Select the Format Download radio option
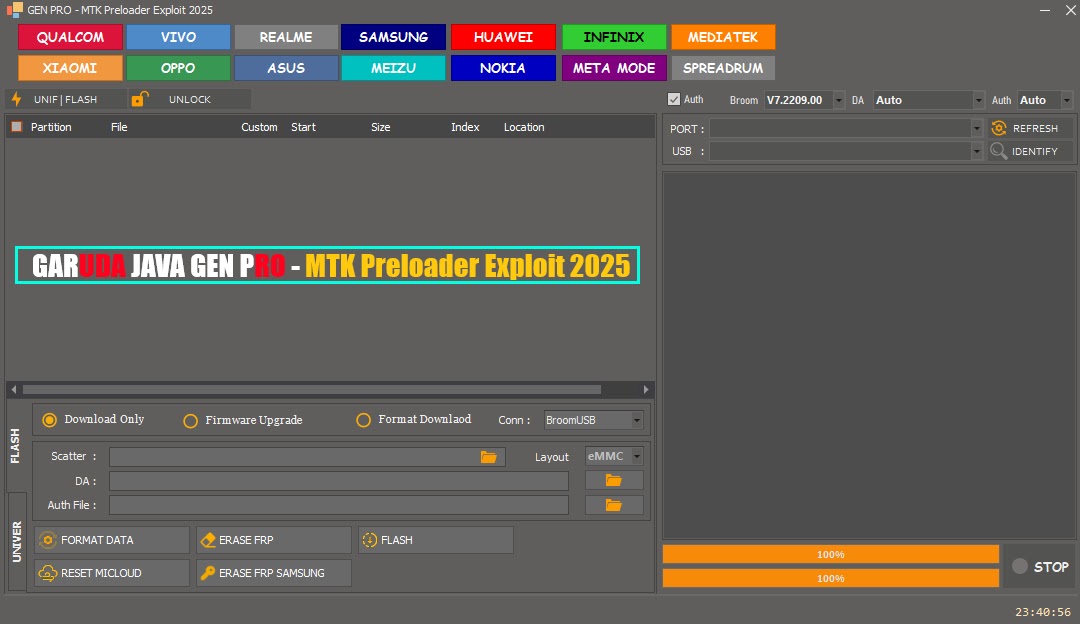This screenshot has width=1080, height=624. [x=363, y=420]
